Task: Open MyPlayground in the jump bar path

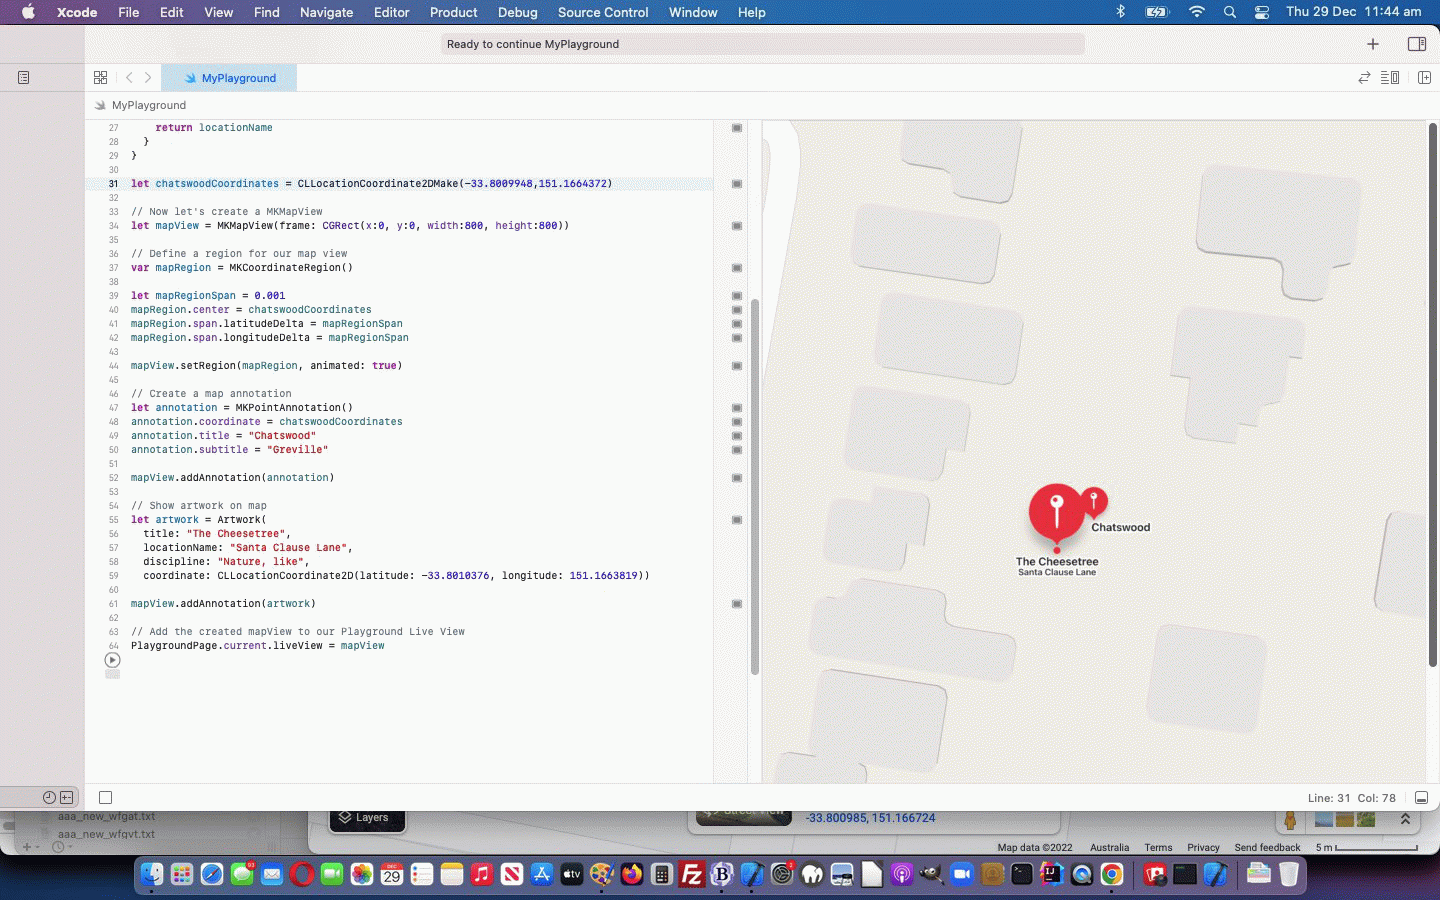Action: point(148,105)
